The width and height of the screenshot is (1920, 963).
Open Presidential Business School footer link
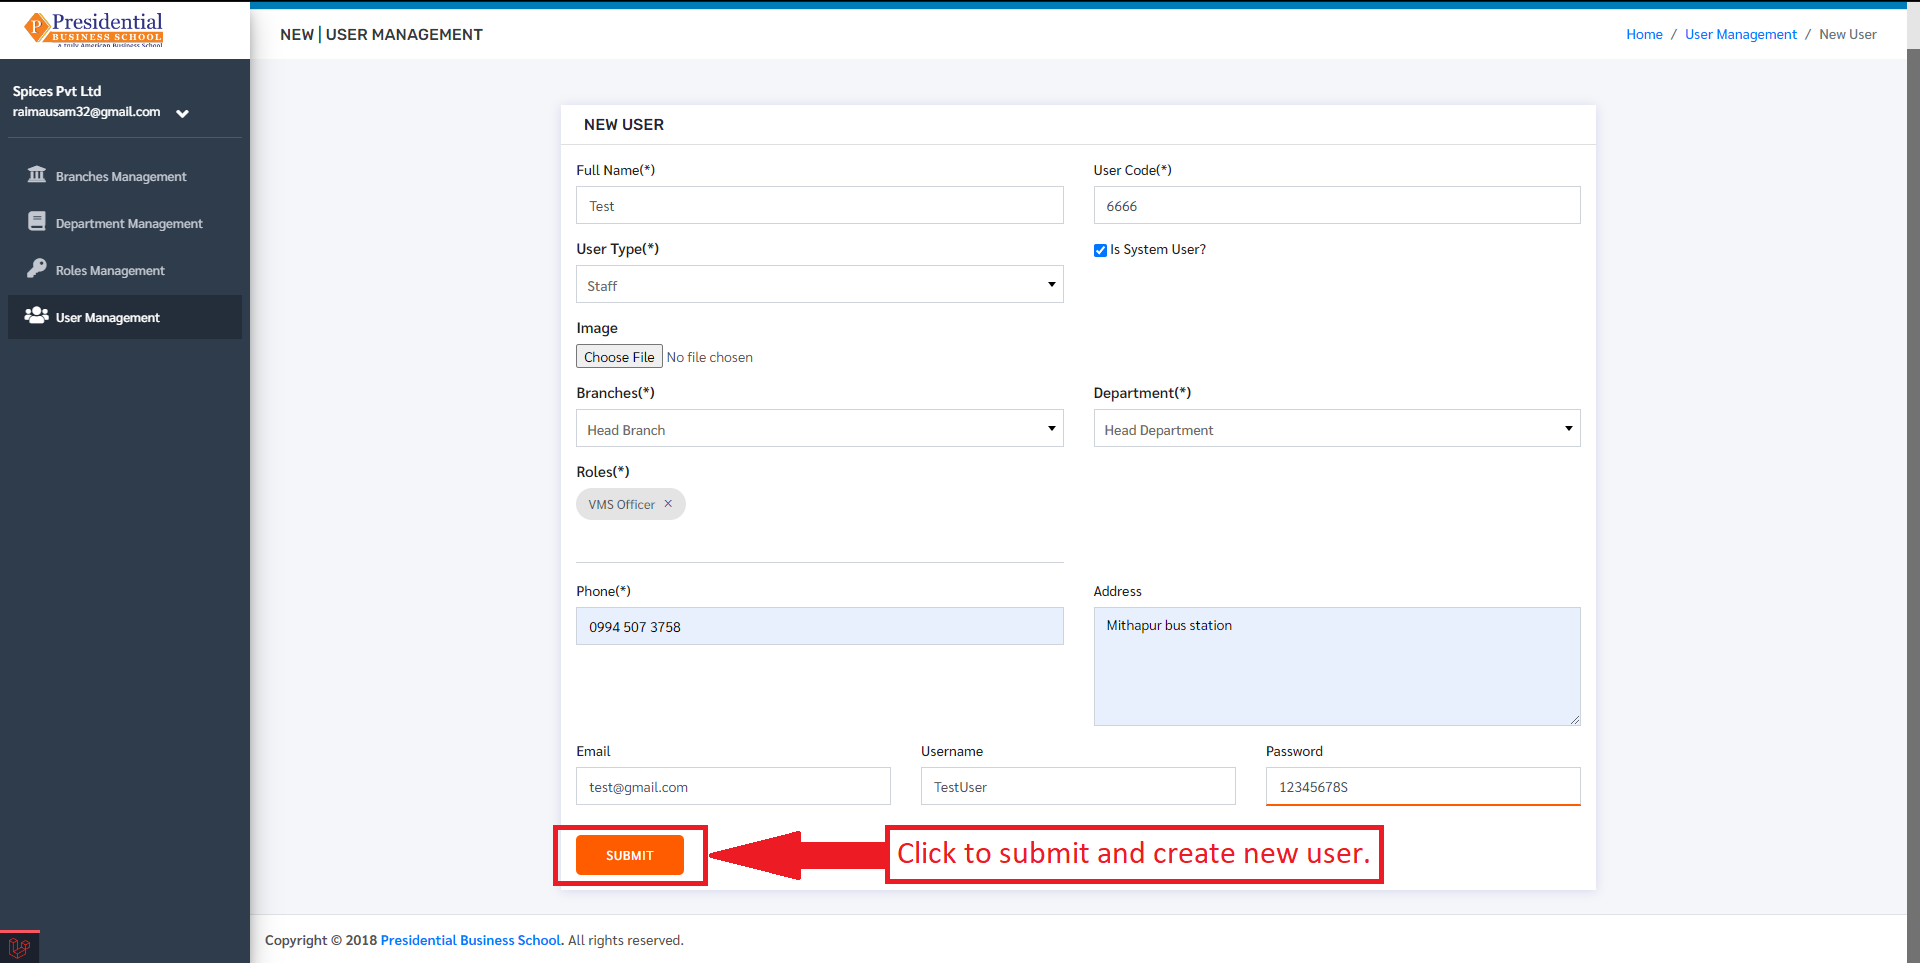[x=472, y=940]
